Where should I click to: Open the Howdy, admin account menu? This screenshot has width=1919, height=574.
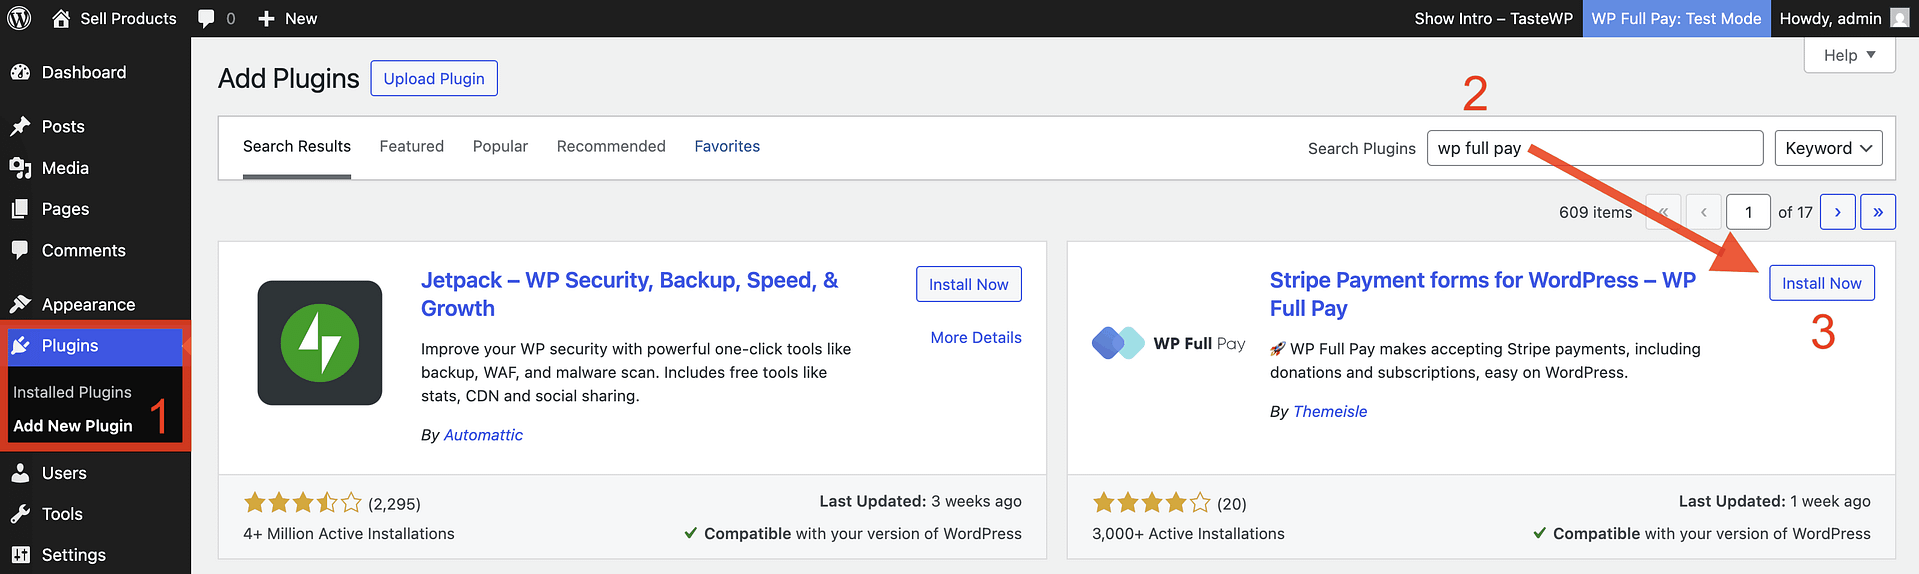point(1844,18)
